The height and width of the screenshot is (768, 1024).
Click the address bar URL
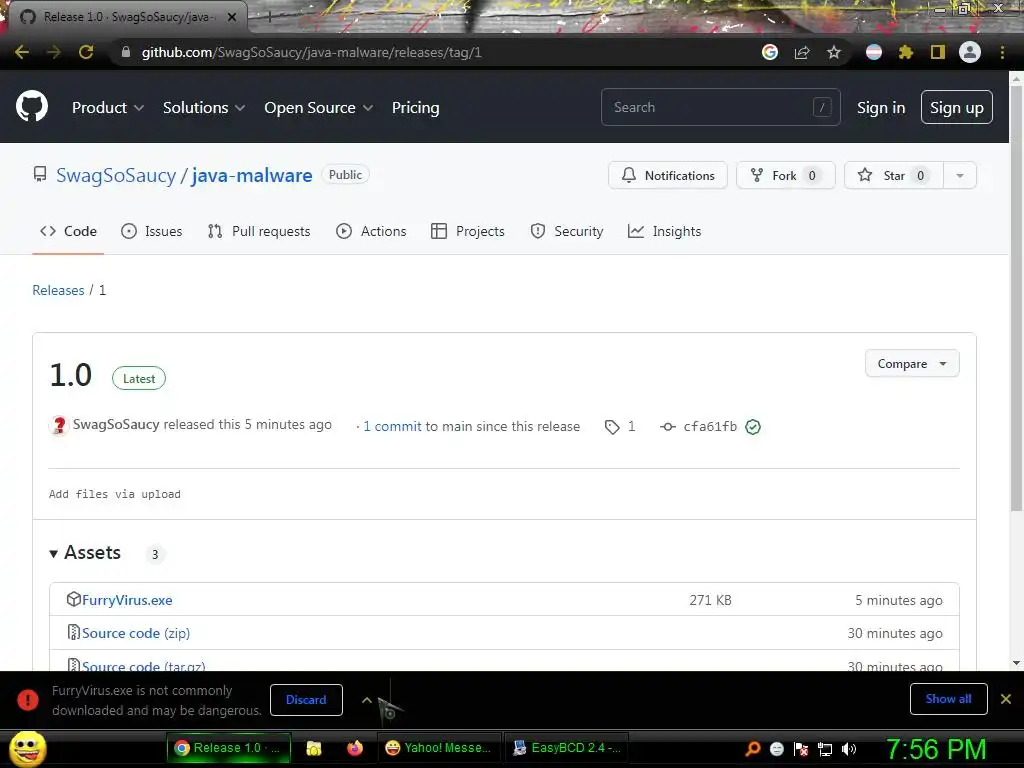pyautogui.click(x=312, y=52)
